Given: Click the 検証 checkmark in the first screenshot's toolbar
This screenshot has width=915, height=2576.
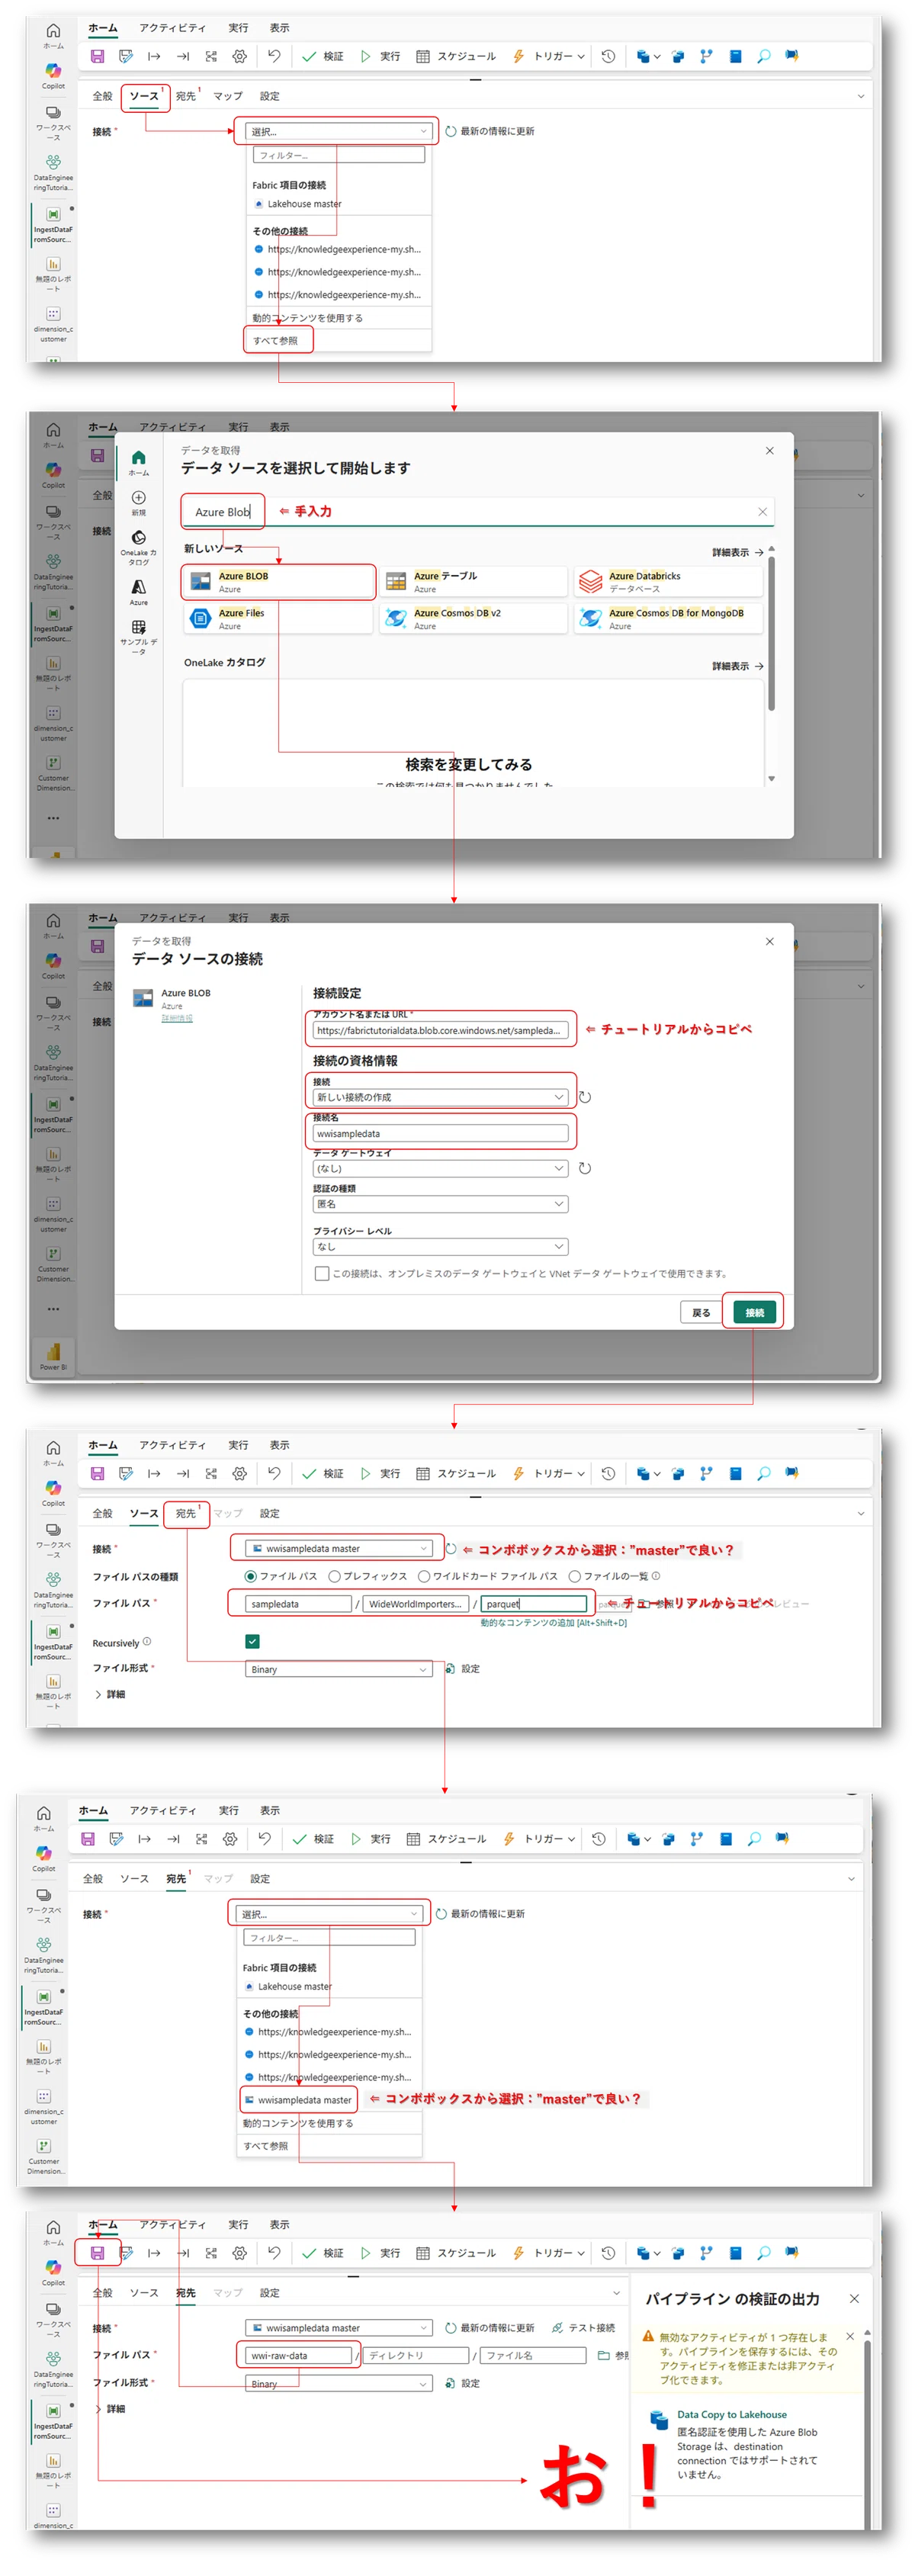Looking at the screenshot, I should (x=323, y=57).
